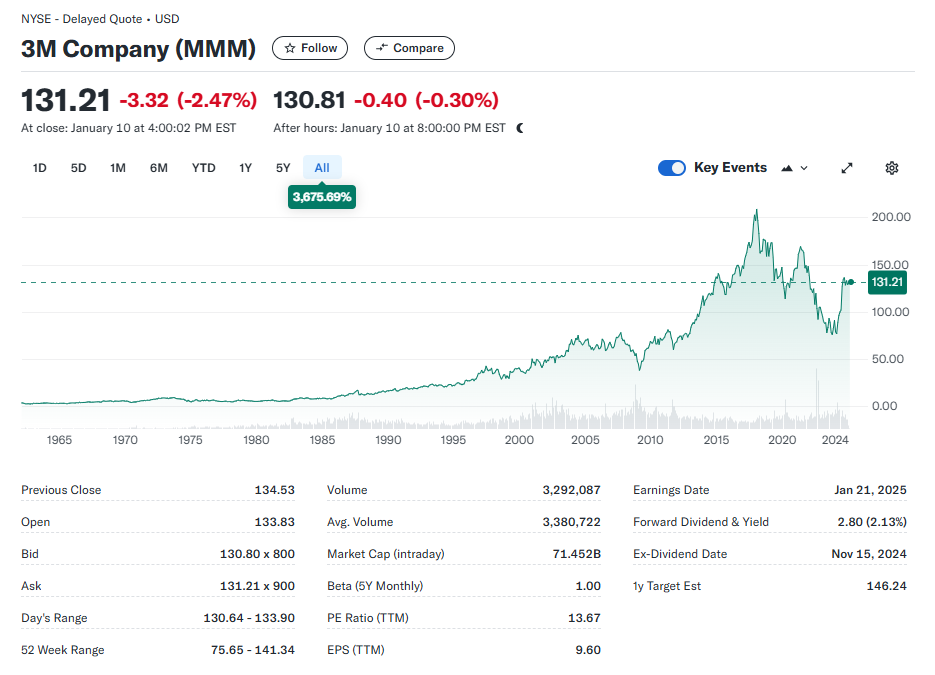Show the 1Y chart range
The width and height of the screenshot is (935, 675).
click(x=246, y=168)
